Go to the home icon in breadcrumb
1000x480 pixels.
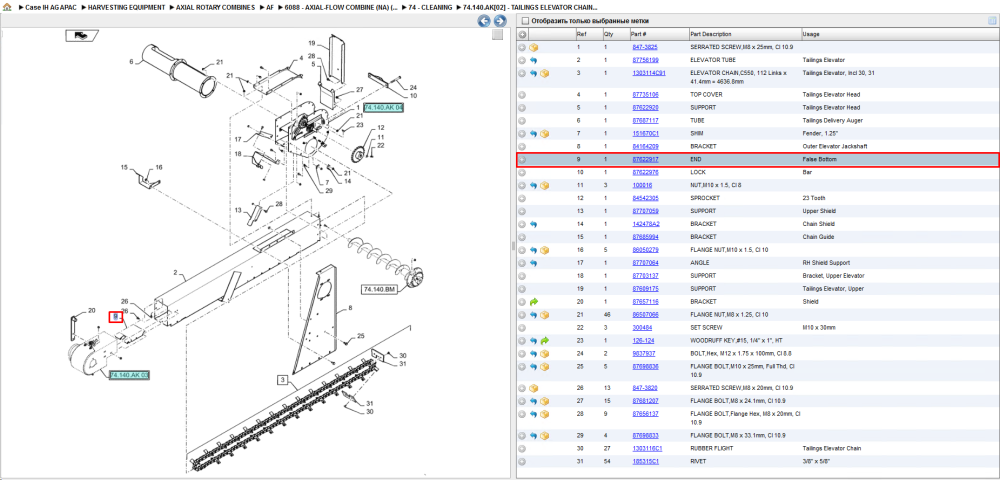point(7,8)
